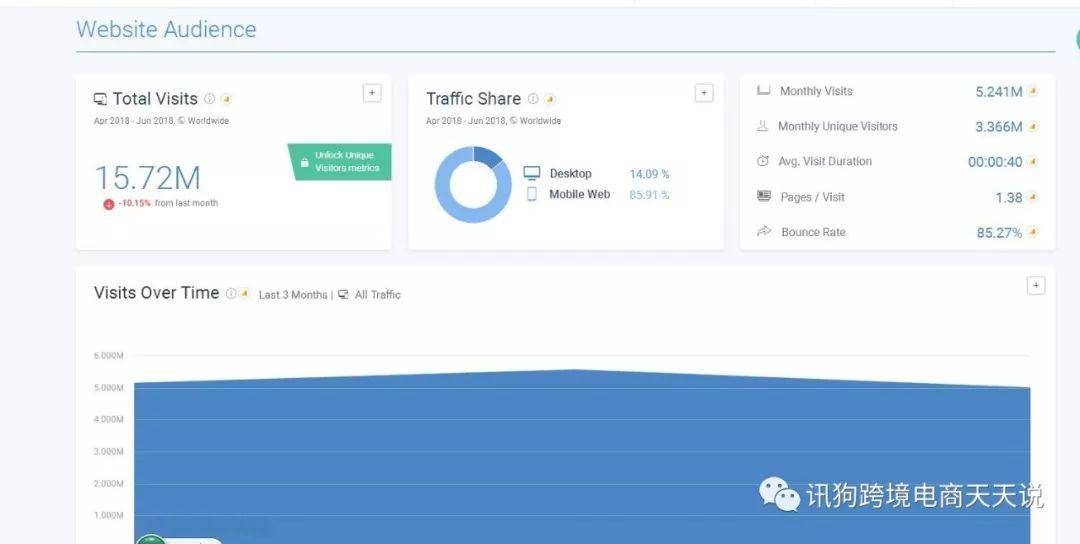Click the -10.15% change value
Viewport: 1080px width, 544px height.
click(x=134, y=203)
